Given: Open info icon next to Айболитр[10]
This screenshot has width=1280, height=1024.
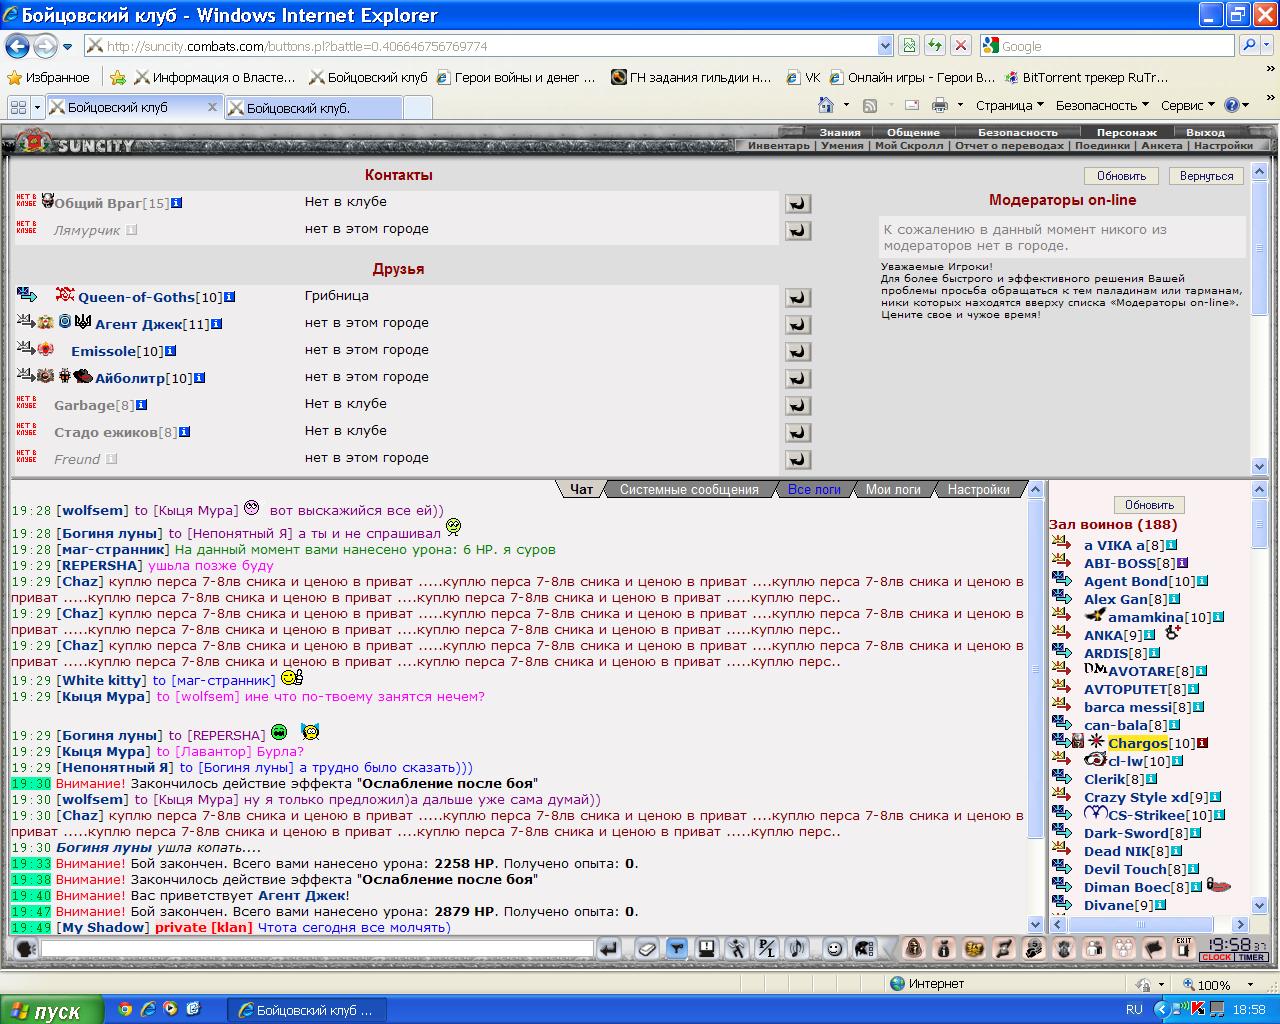Looking at the screenshot, I should (200, 378).
